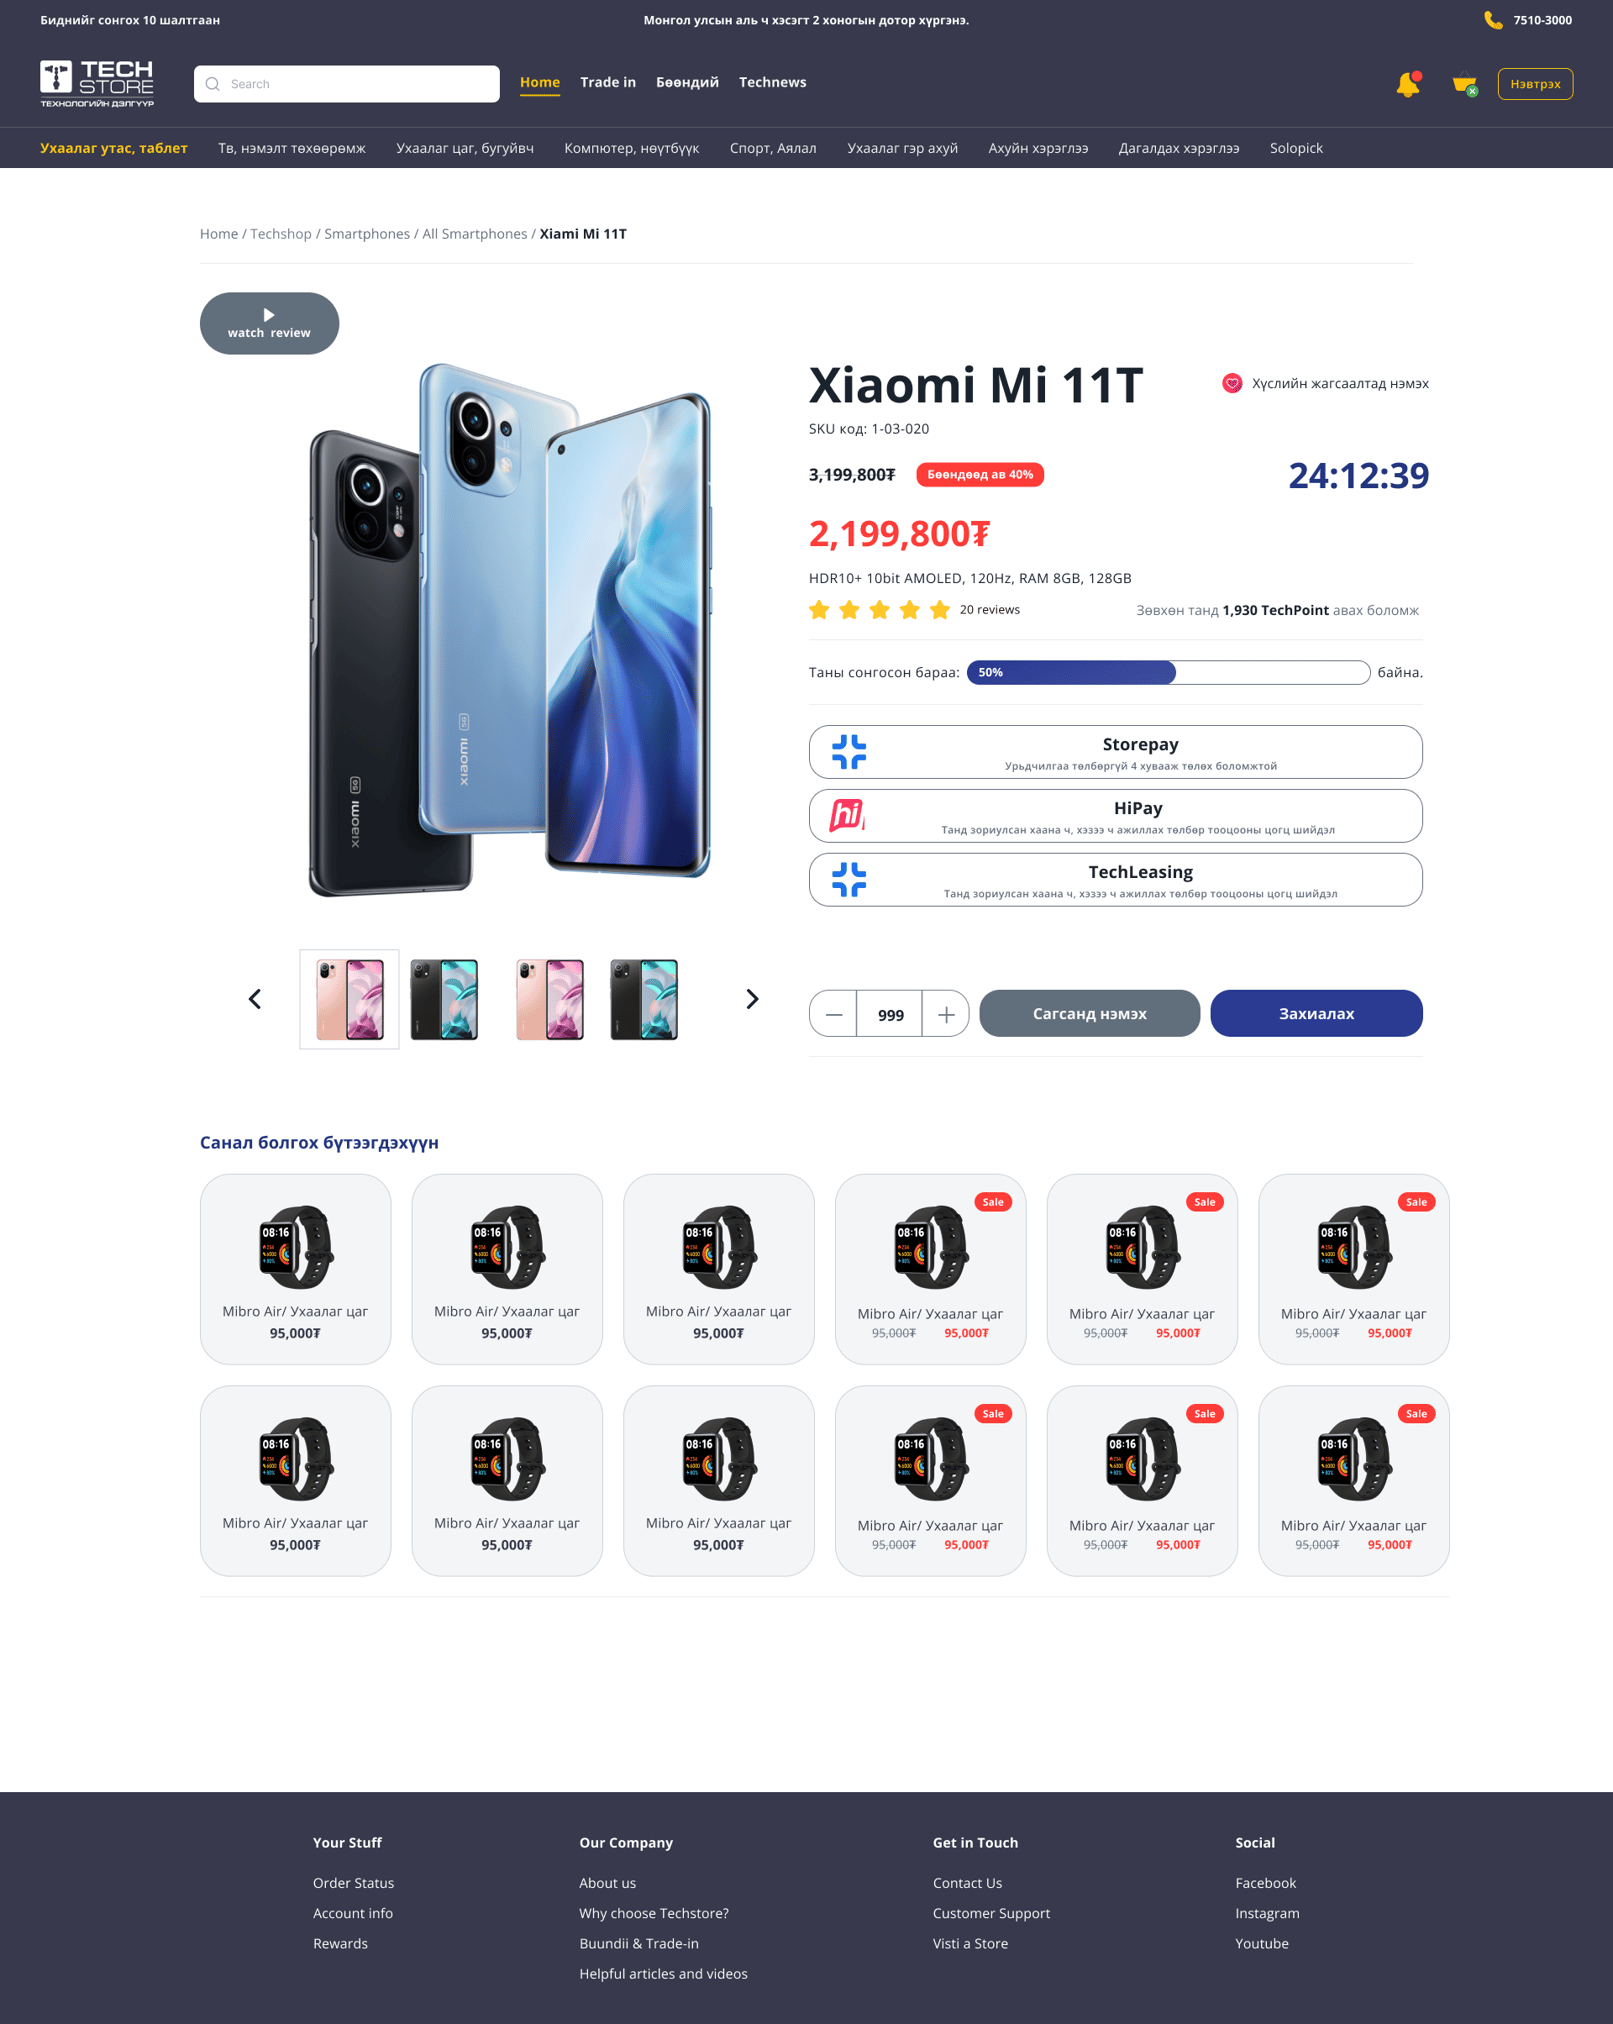This screenshot has height=2024, width=1613.
Task: Open the shopping cart icon
Action: tap(1465, 84)
